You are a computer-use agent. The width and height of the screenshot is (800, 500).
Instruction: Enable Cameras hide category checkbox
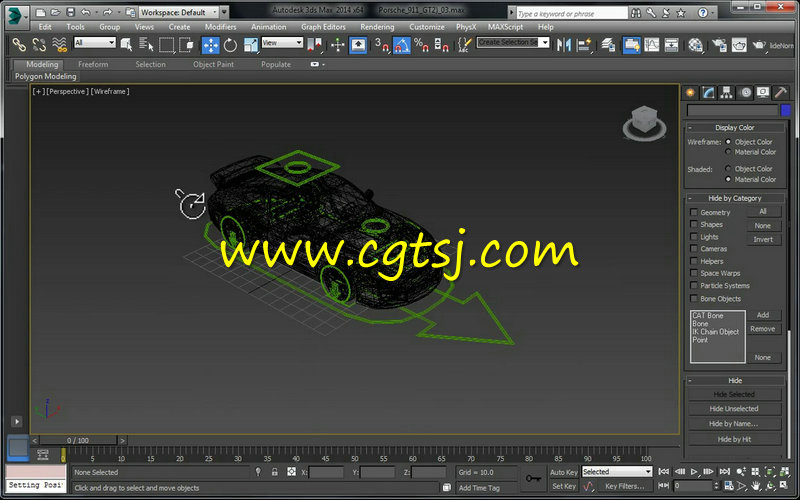pyautogui.click(x=693, y=248)
